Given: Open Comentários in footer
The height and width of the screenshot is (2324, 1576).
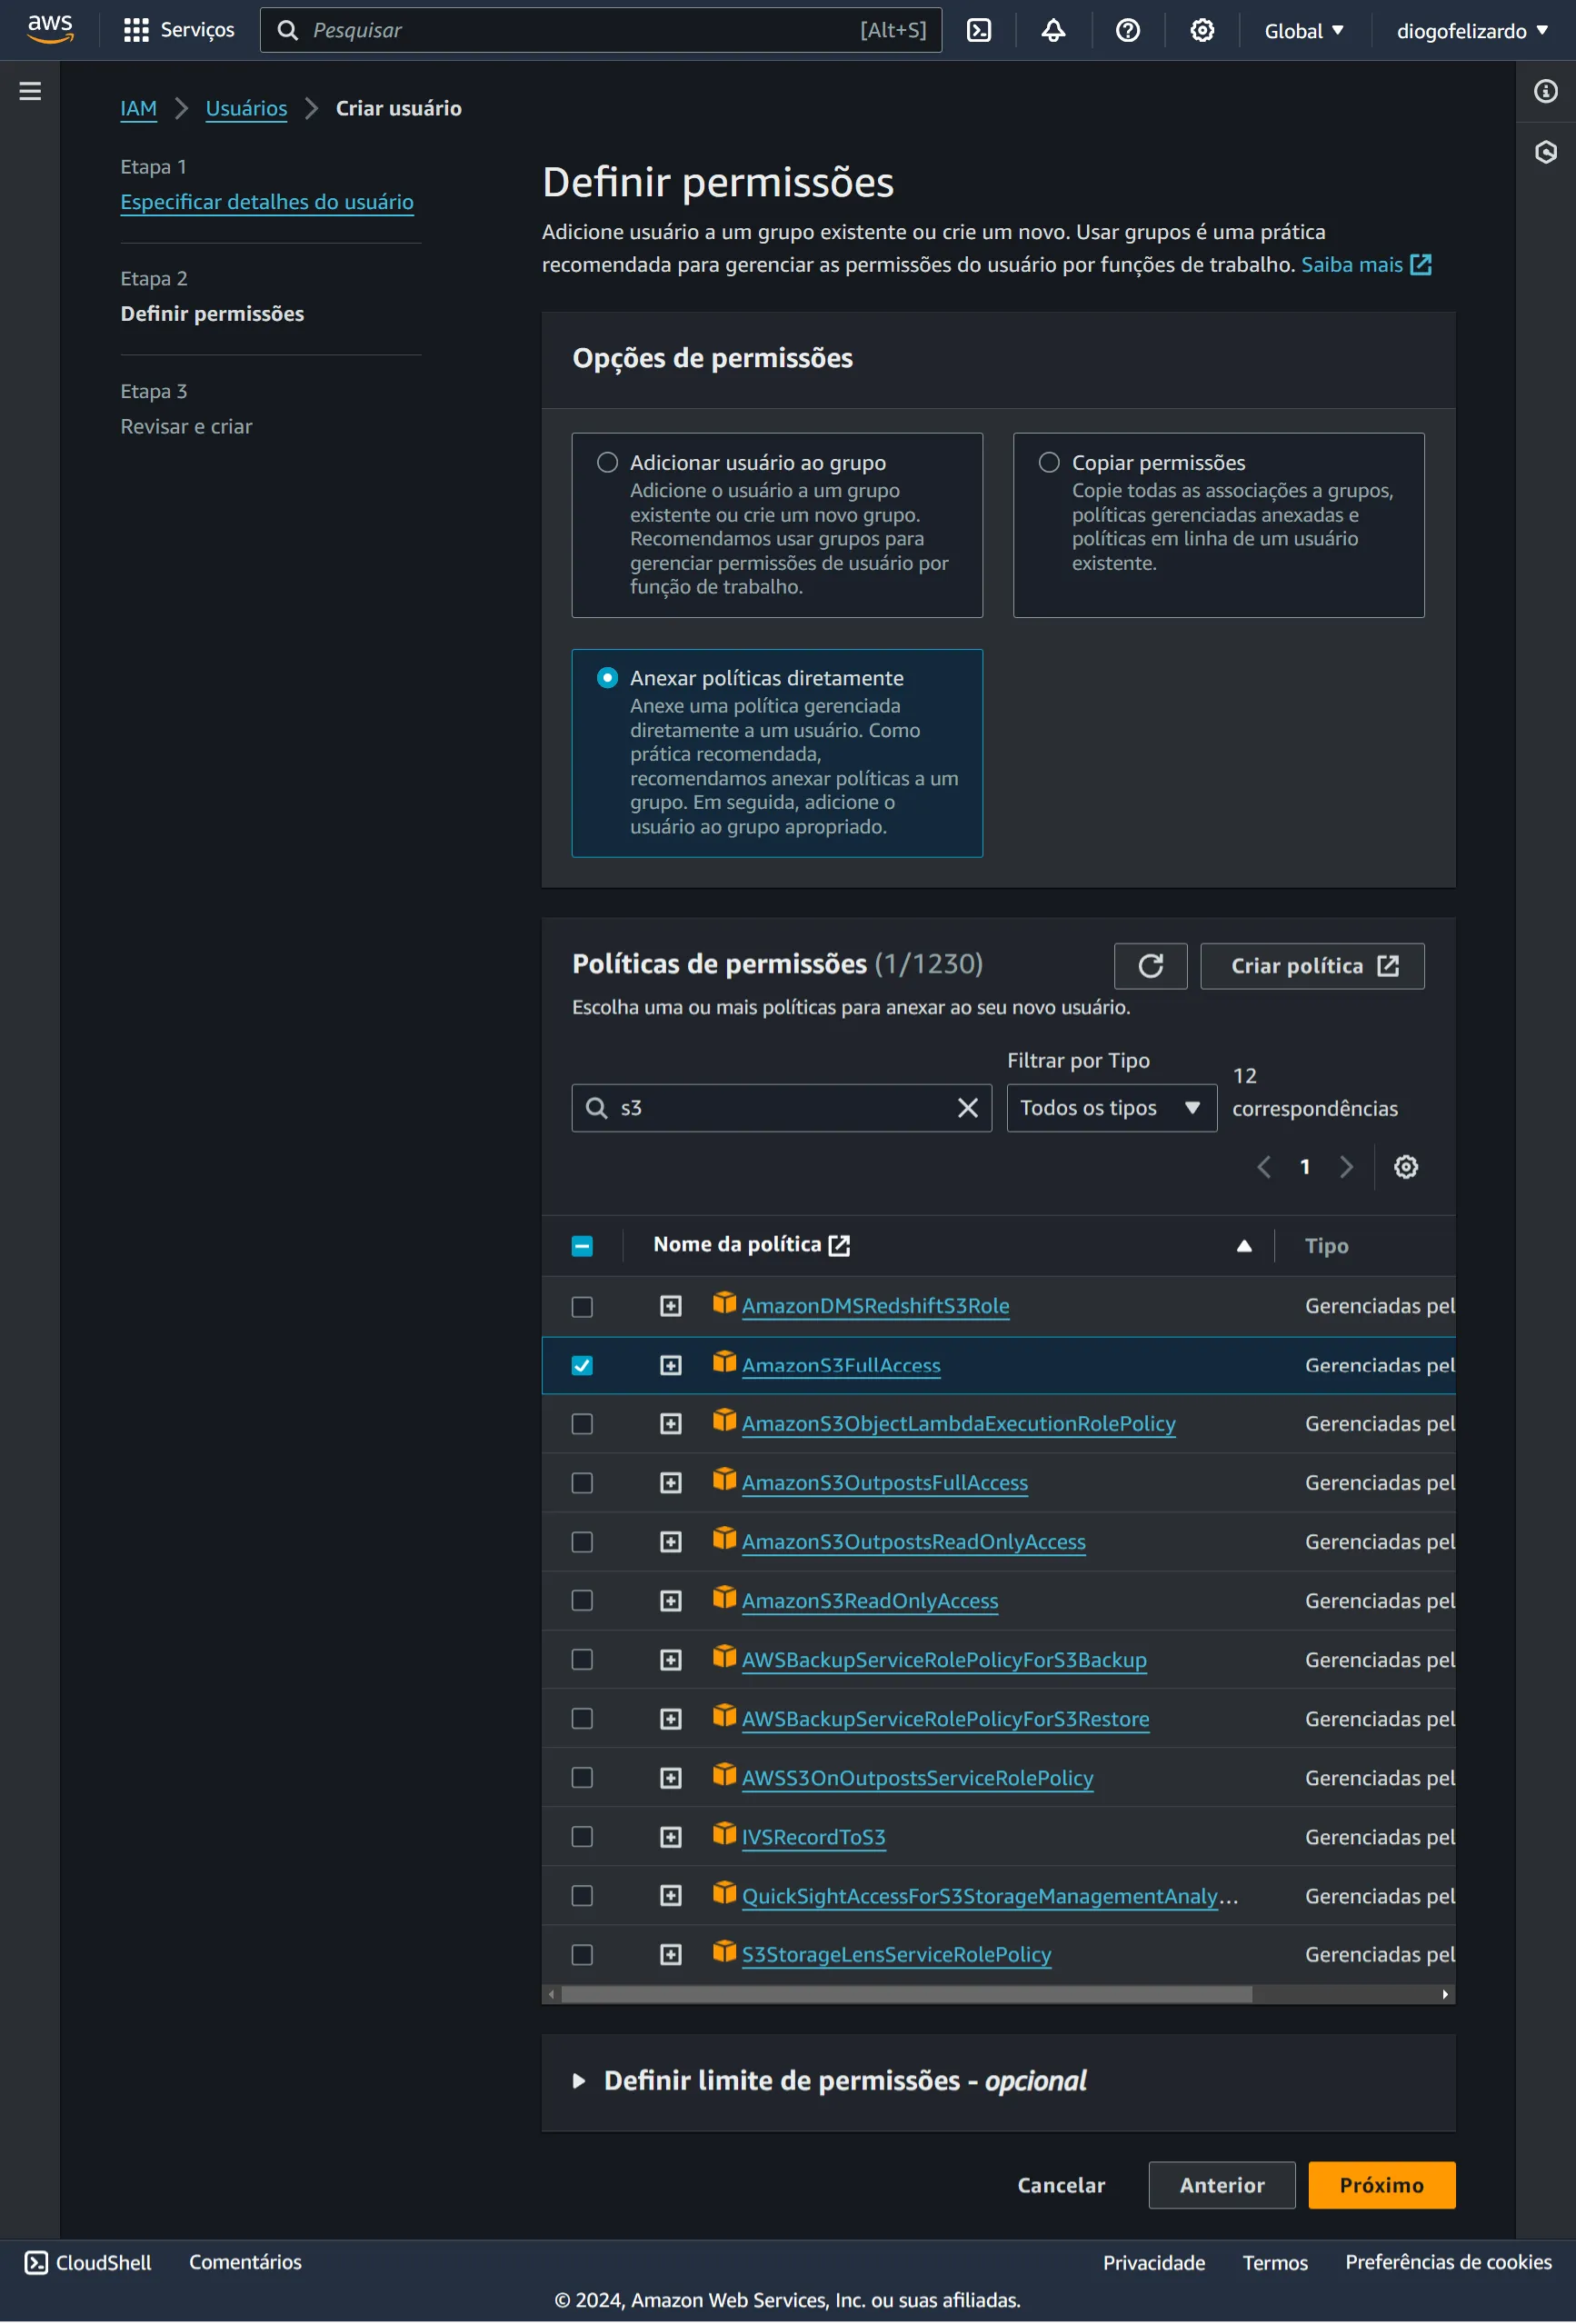Looking at the screenshot, I should click(x=245, y=2262).
